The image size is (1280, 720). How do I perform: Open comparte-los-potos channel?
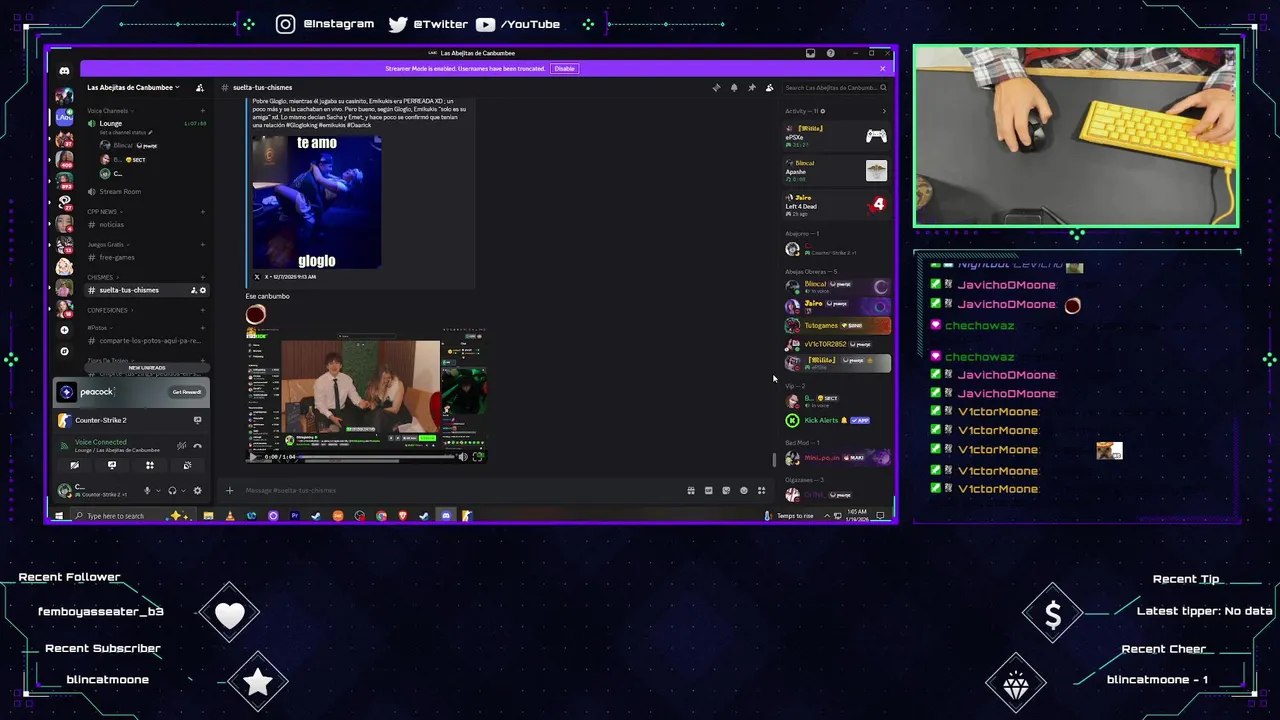coord(146,340)
